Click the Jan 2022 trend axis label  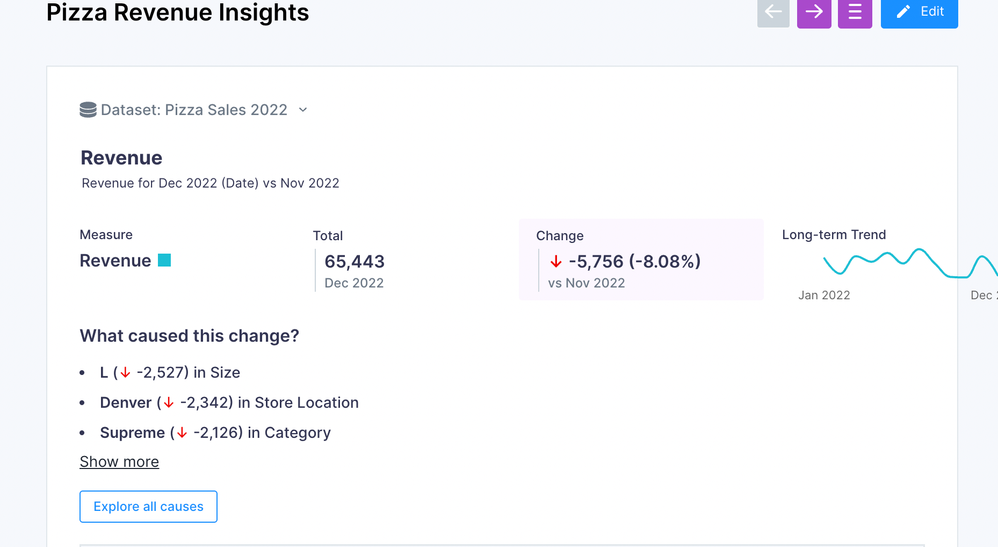click(824, 295)
